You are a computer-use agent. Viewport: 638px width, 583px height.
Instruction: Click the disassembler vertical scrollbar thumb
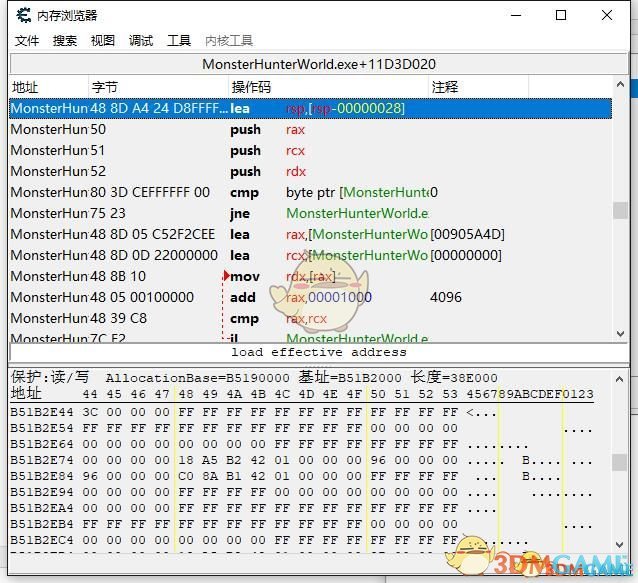(x=620, y=210)
